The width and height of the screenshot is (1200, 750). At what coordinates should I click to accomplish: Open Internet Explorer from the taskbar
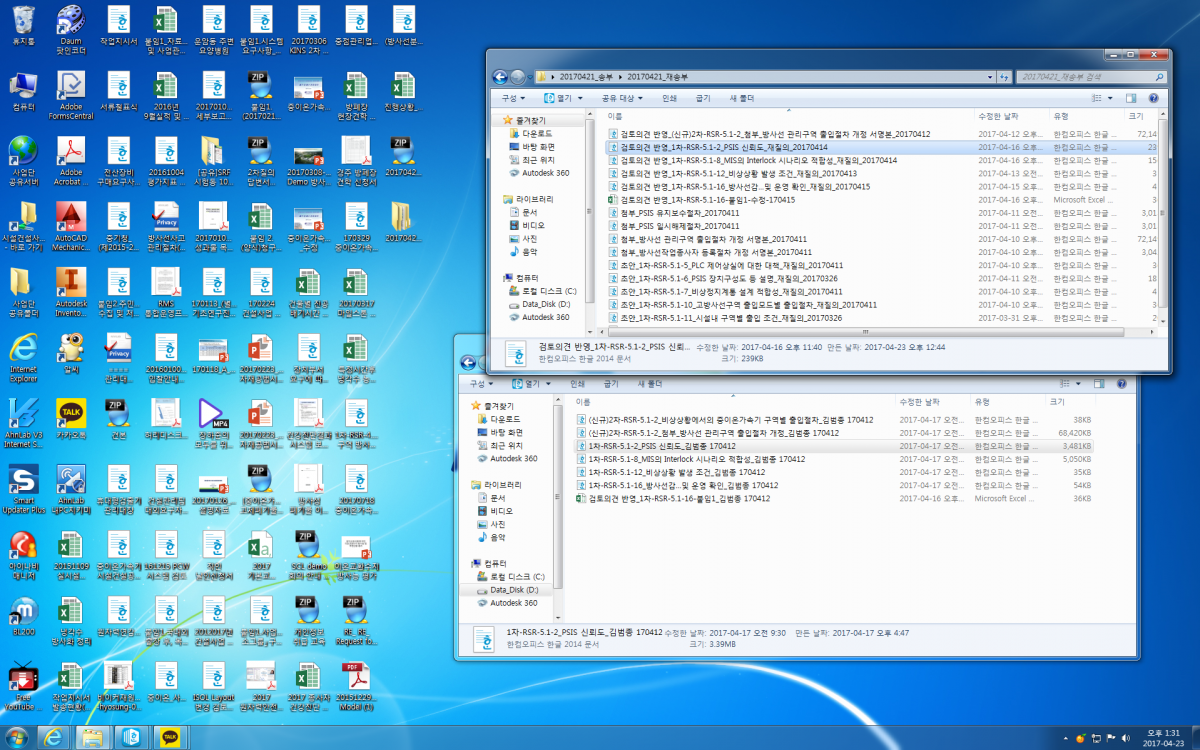click(x=53, y=737)
